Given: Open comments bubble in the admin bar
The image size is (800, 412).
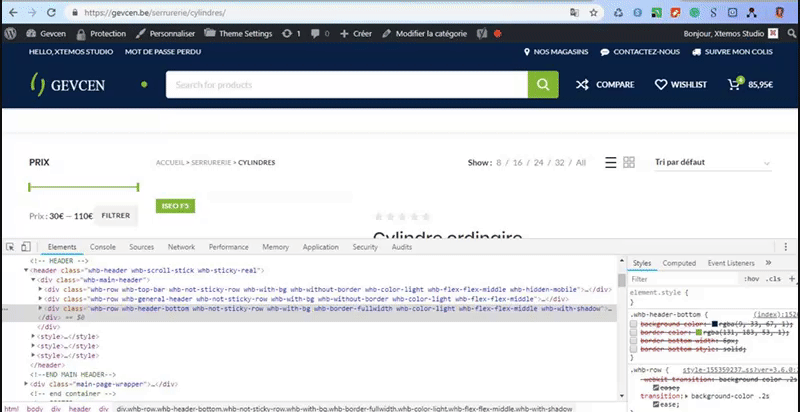Looking at the screenshot, I should [x=320, y=34].
